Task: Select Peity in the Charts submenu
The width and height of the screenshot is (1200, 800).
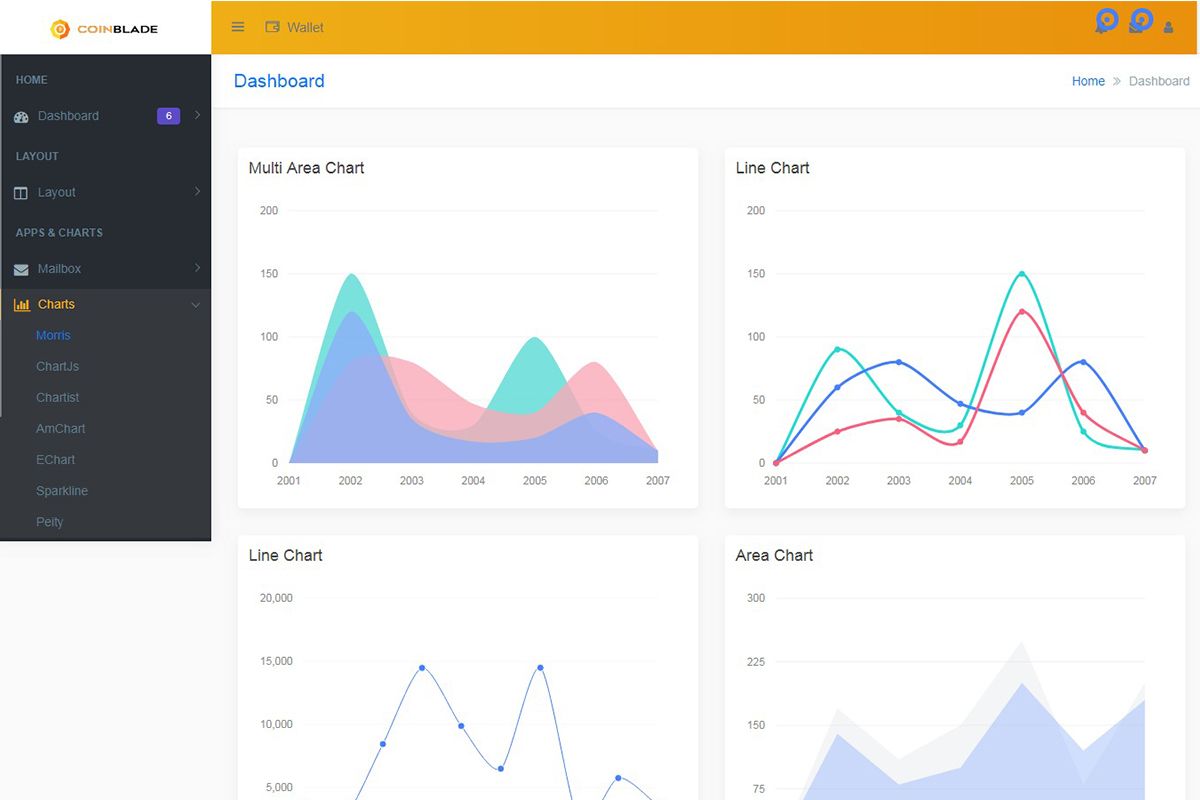Action: pyautogui.click(x=50, y=521)
